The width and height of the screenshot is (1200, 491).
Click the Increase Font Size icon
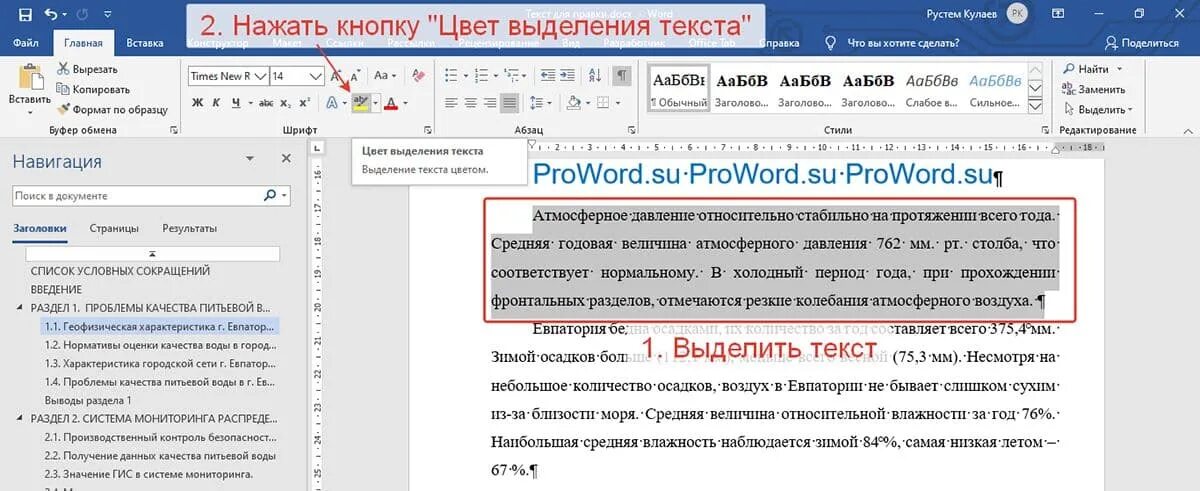coord(336,76)
